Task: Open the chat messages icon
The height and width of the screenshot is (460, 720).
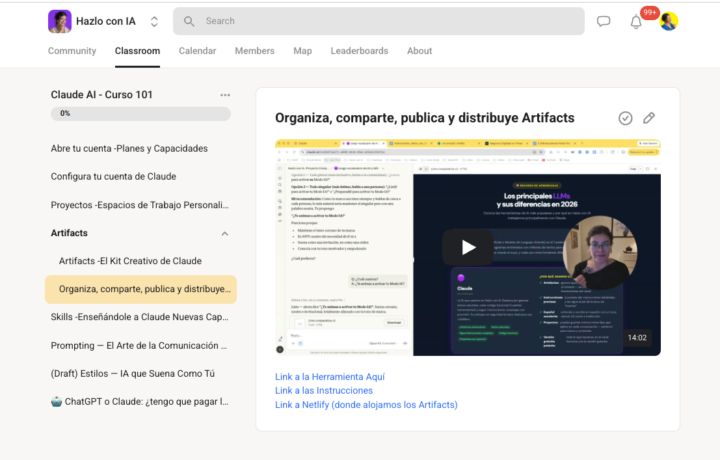Action: pyautogui.click(x=603, y=21)
